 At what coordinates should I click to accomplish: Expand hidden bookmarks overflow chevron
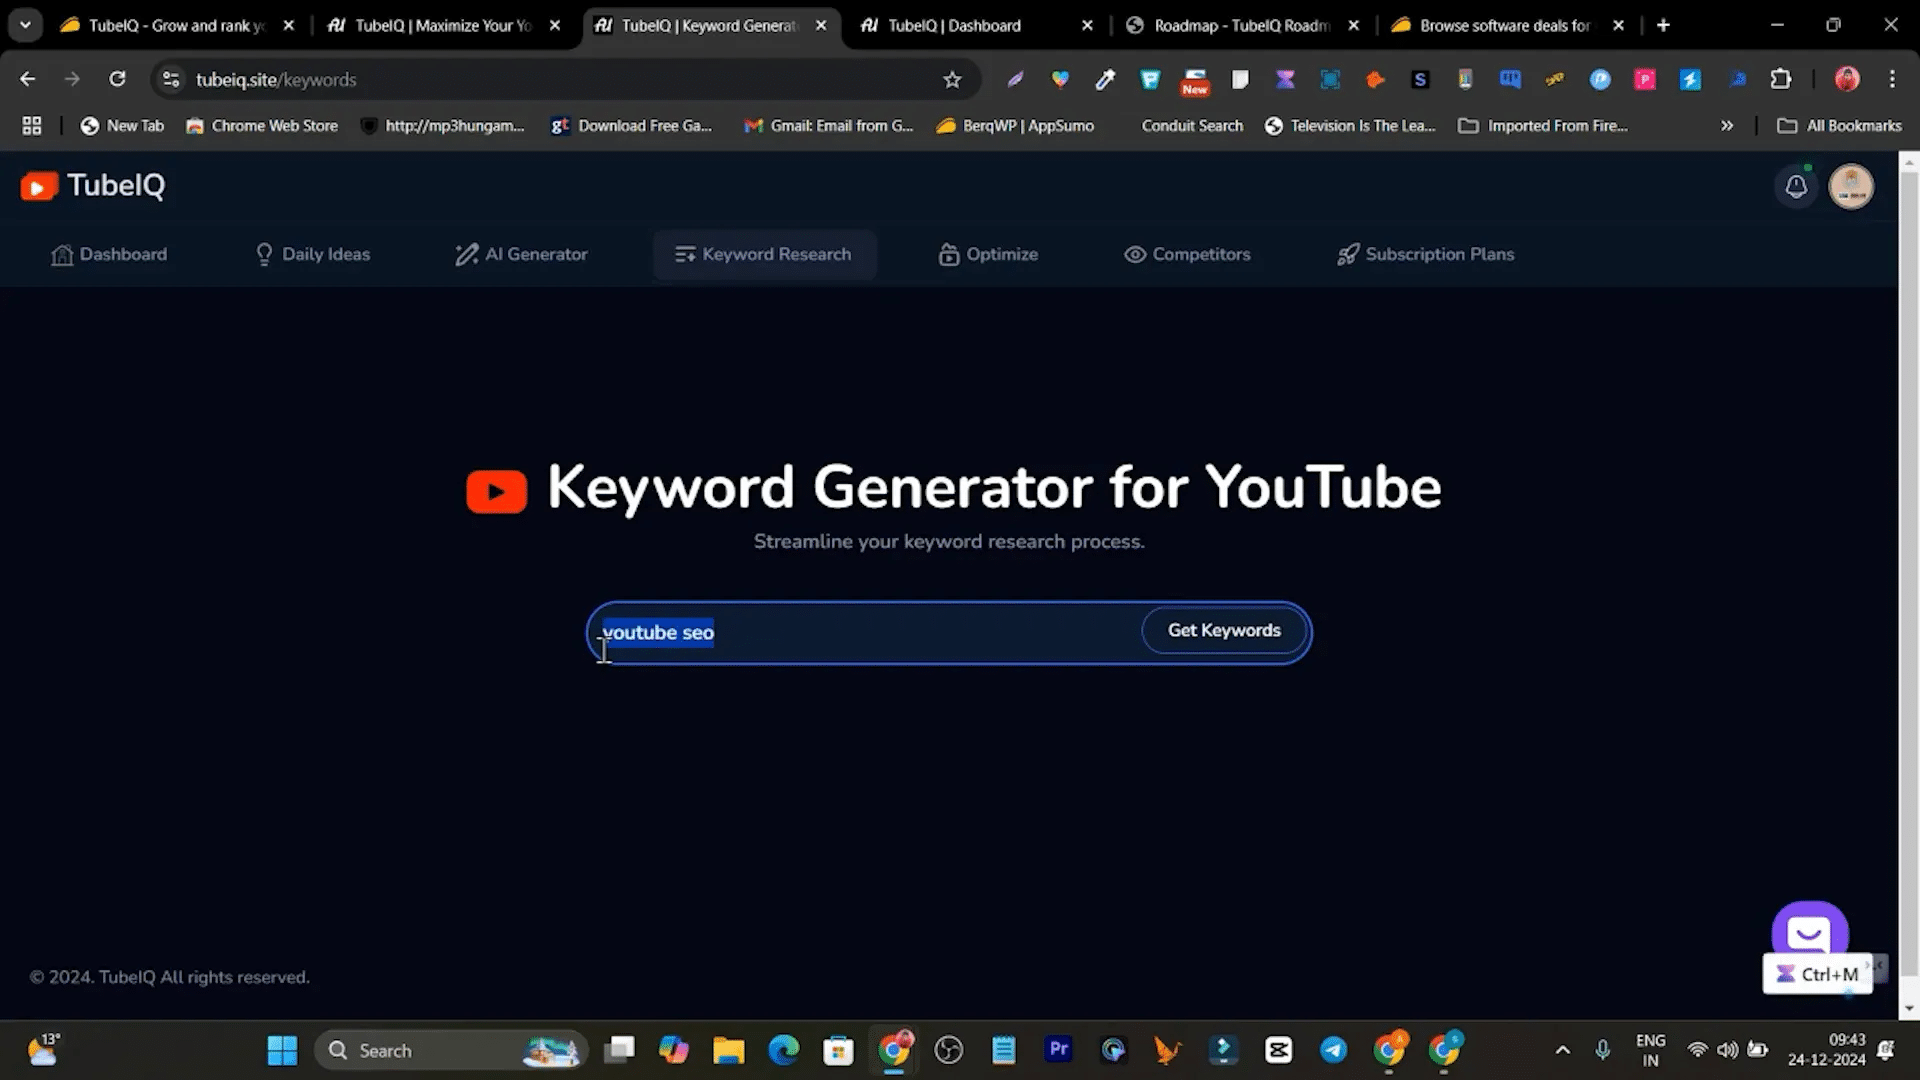[x=1726, y=126]
